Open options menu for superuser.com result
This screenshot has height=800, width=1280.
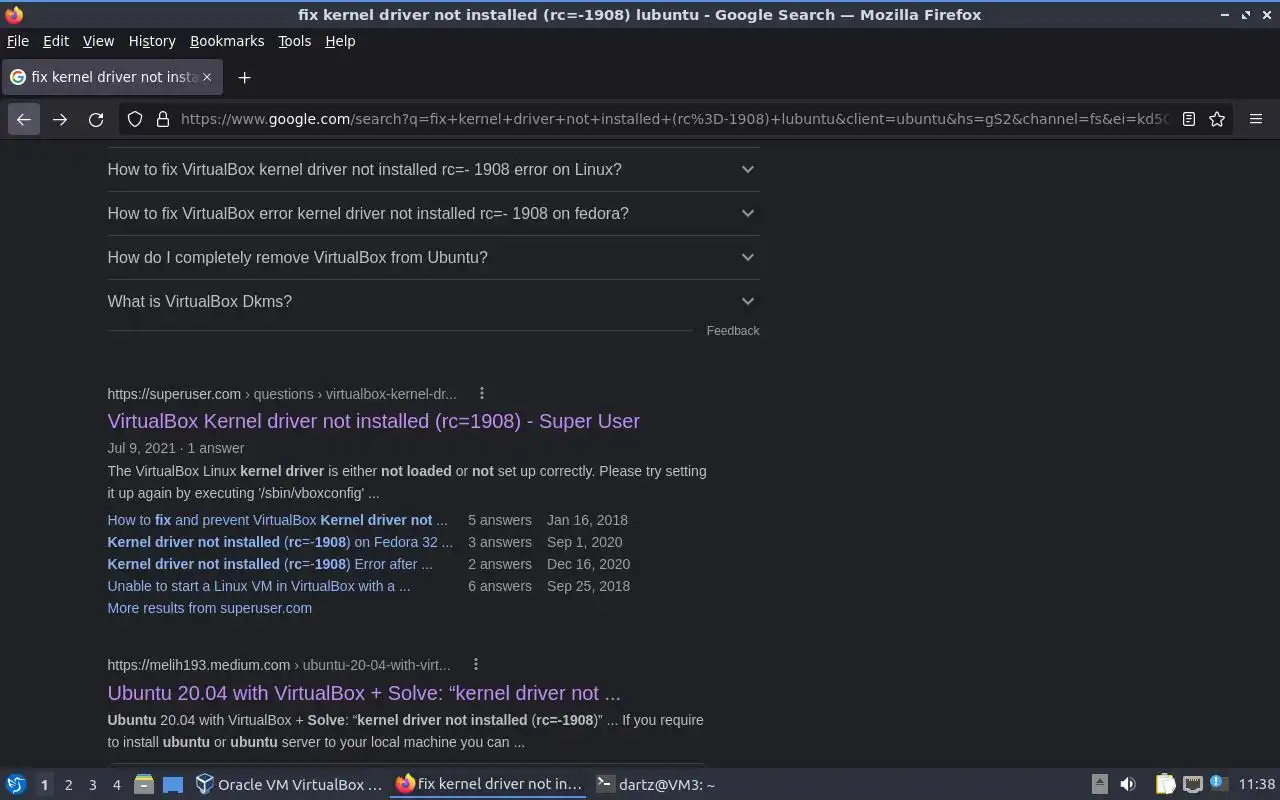click(x=482, y=394)
